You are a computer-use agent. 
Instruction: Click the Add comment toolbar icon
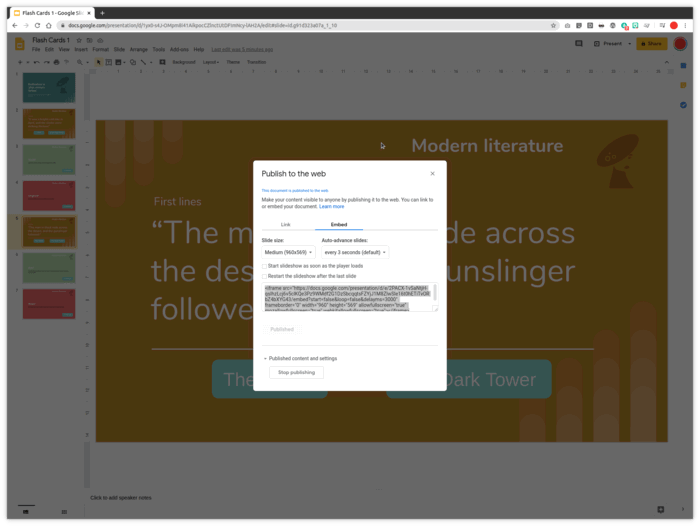click(x=162, y=63)
